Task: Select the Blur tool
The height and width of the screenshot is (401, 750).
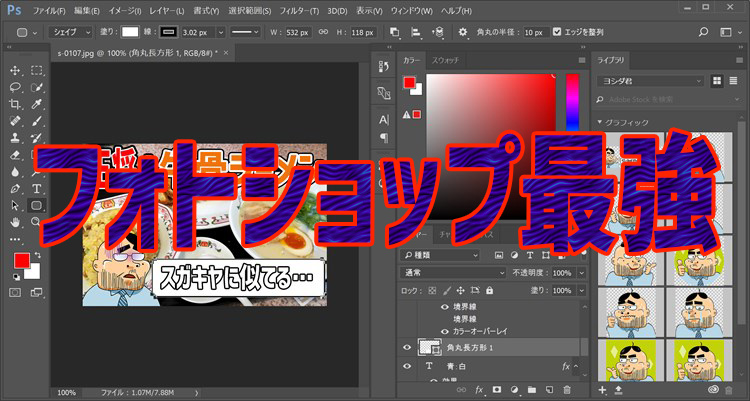Action: (x=15, y=172)
